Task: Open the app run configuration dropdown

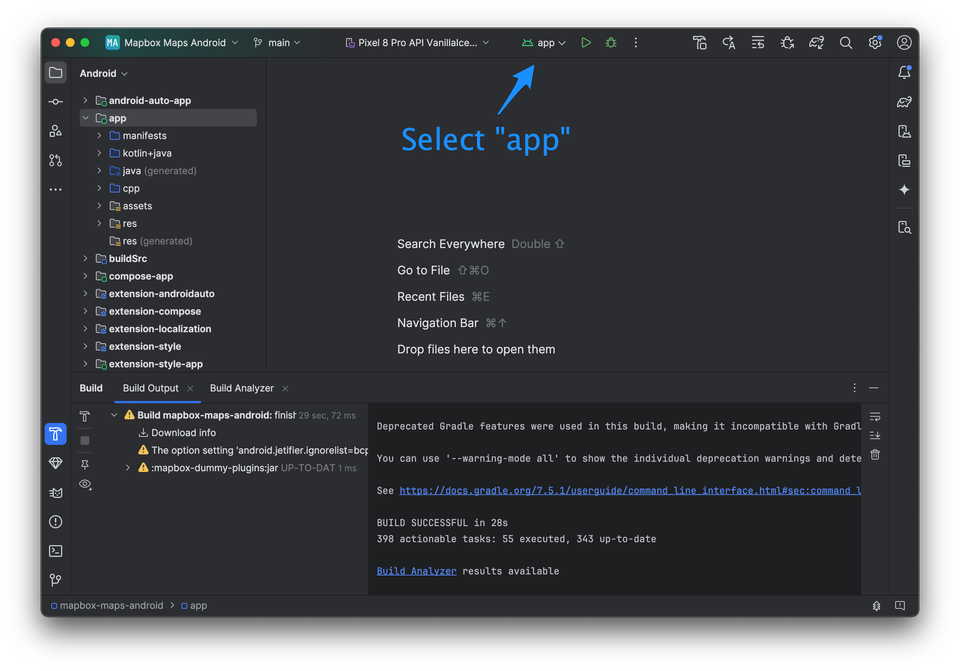Action: coord(544,43)
